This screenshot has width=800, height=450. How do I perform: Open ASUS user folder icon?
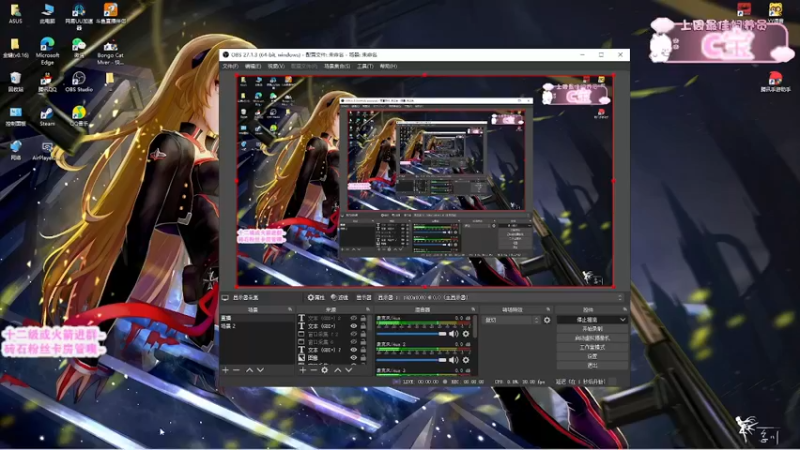point(15,14)
